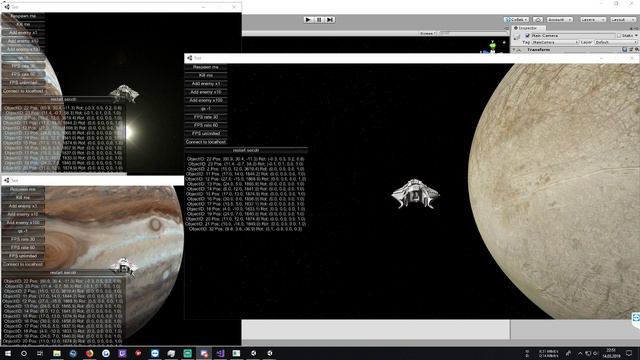Advance one frame with the Step button

pyautogui.click(x=330, y=20)
